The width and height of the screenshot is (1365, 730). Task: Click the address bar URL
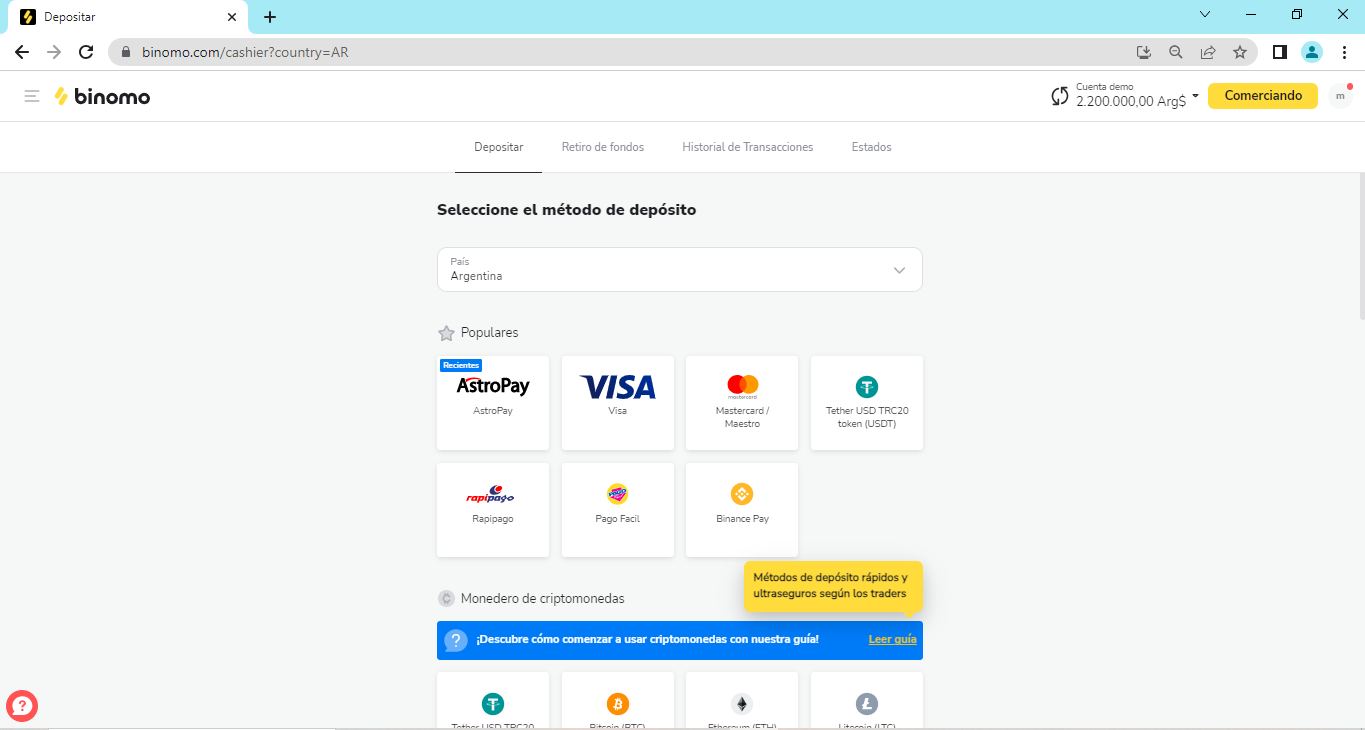pyautogui.click(x=245, y=52)
